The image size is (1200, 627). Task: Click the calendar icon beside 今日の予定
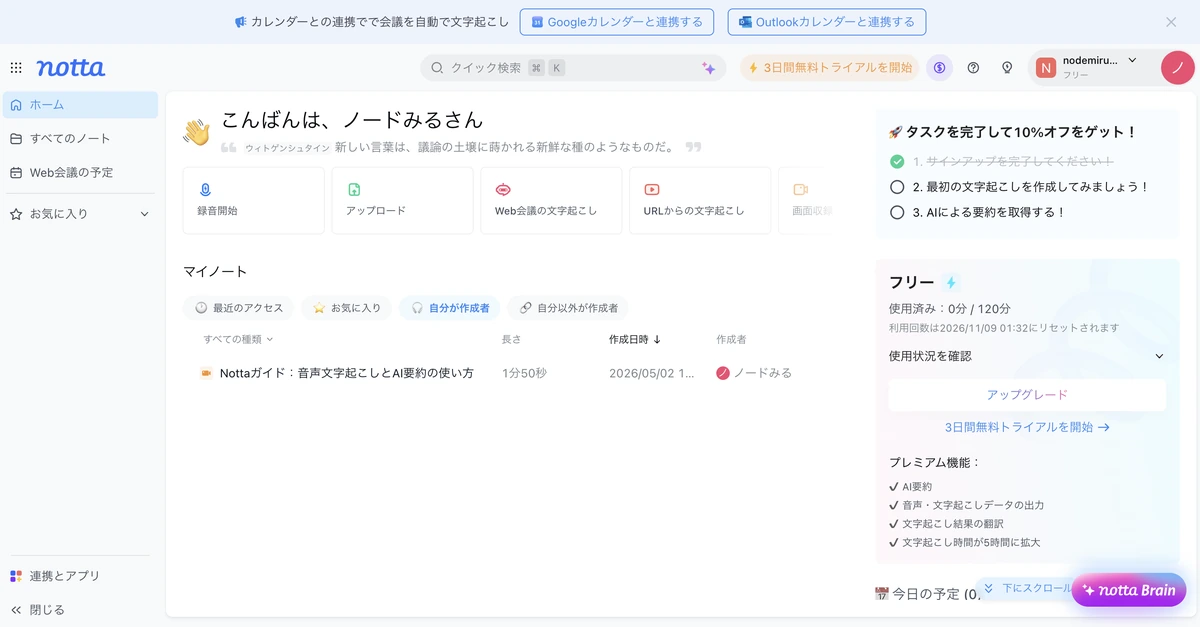point(882,594)
